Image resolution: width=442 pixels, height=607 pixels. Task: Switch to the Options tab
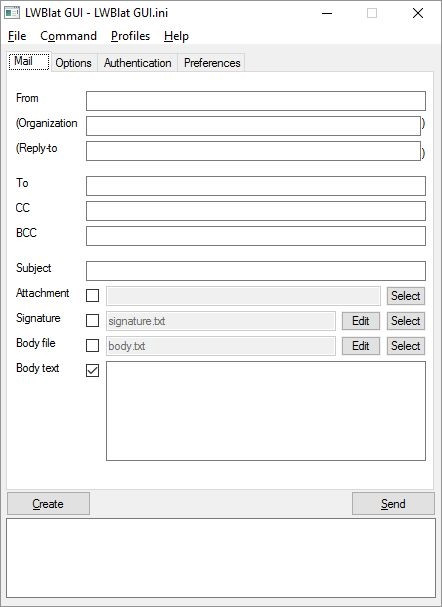tap(74, 63)
